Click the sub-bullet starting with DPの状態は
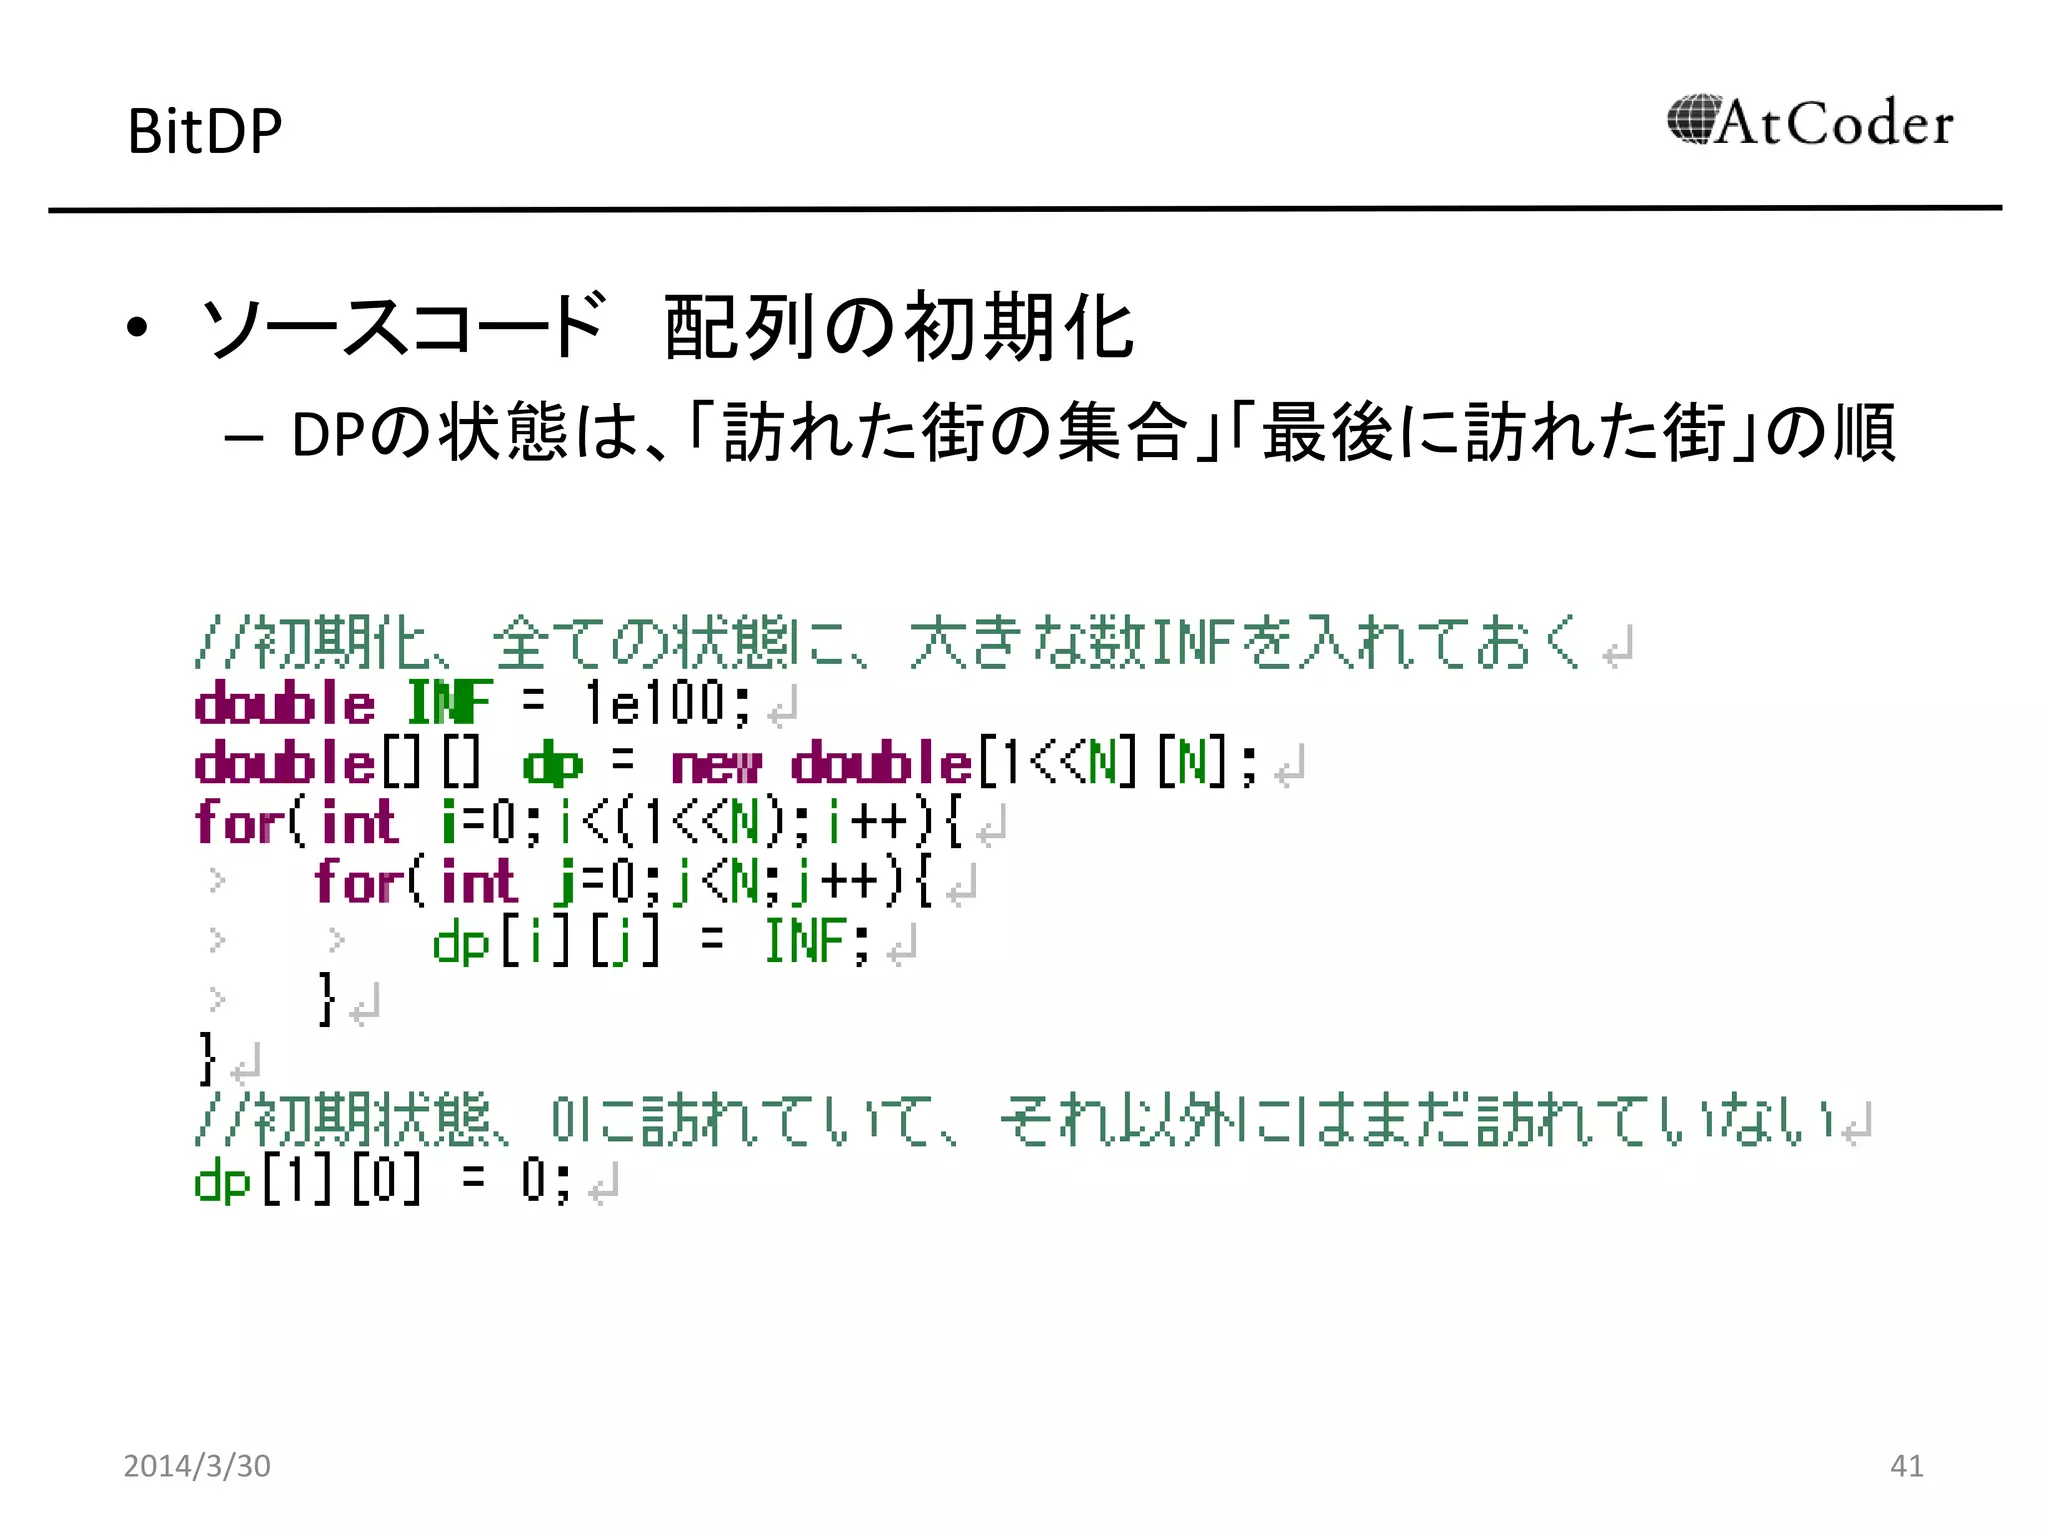Screen dimensions: 2048x1536 [1093, 433]
